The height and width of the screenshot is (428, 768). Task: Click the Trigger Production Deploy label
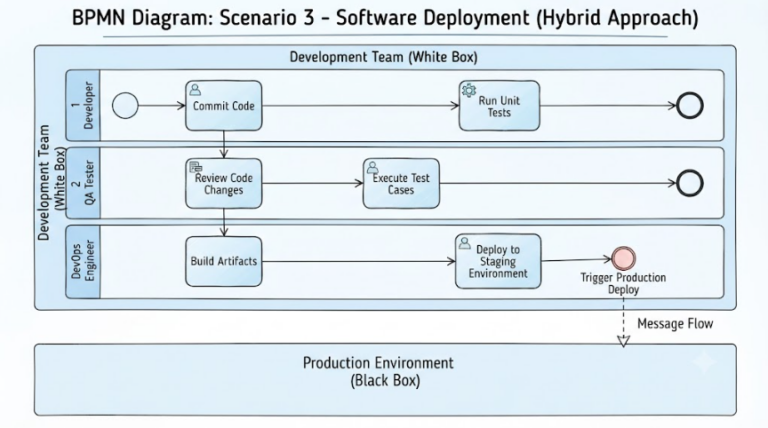point(623,283)
